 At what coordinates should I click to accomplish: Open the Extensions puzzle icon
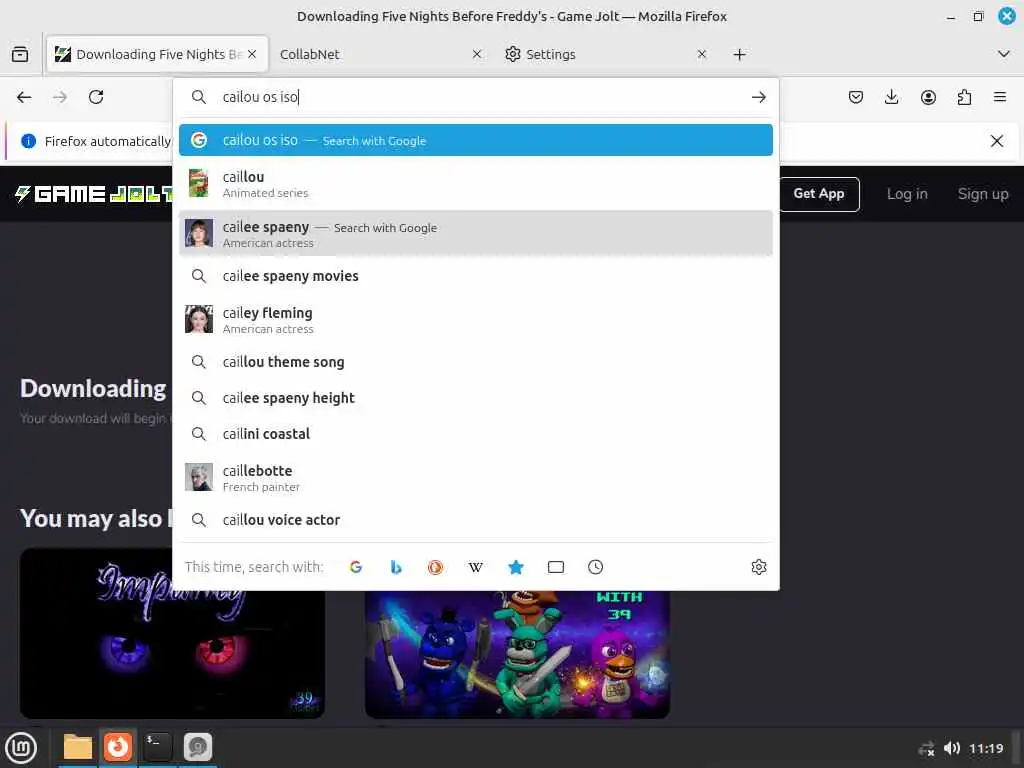[x=964, y=97]
